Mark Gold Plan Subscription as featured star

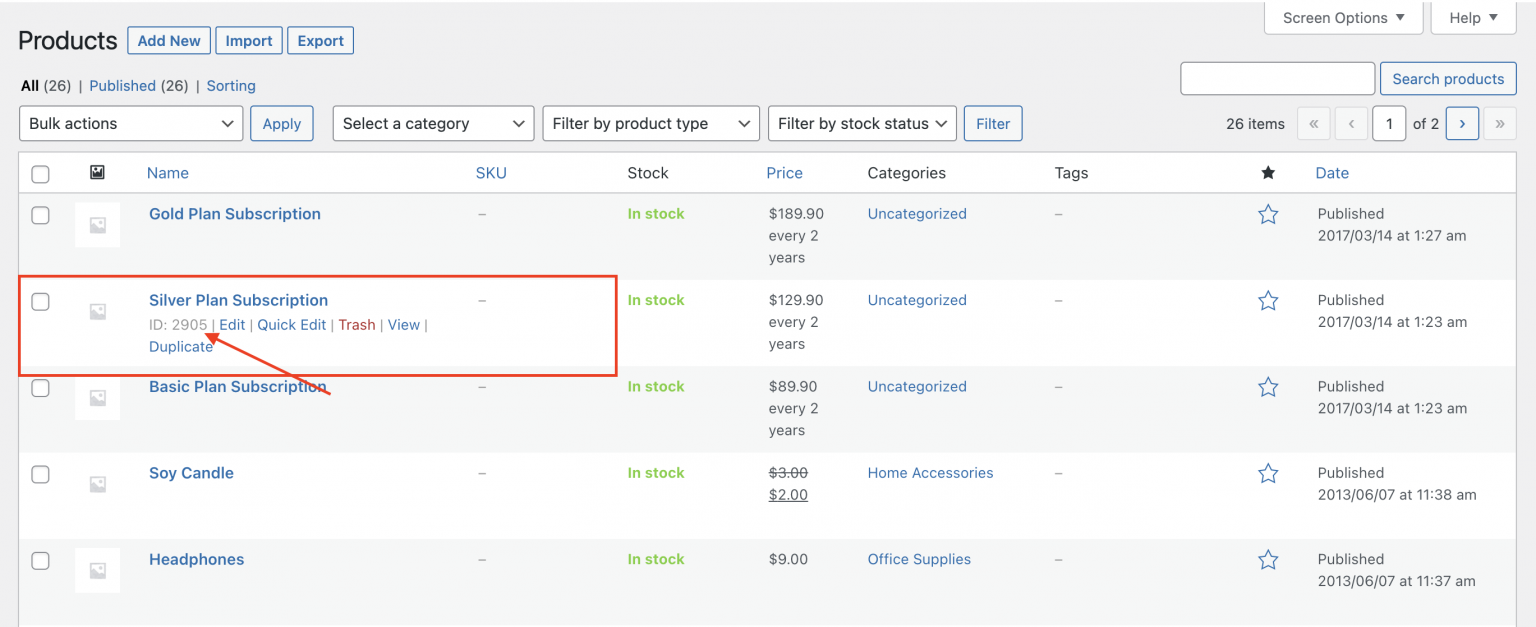click(x=1268, y=214)
